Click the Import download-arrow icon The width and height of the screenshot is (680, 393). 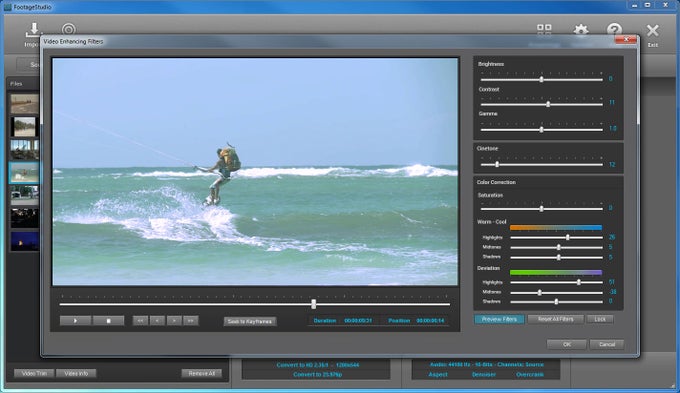coord(33,30)
